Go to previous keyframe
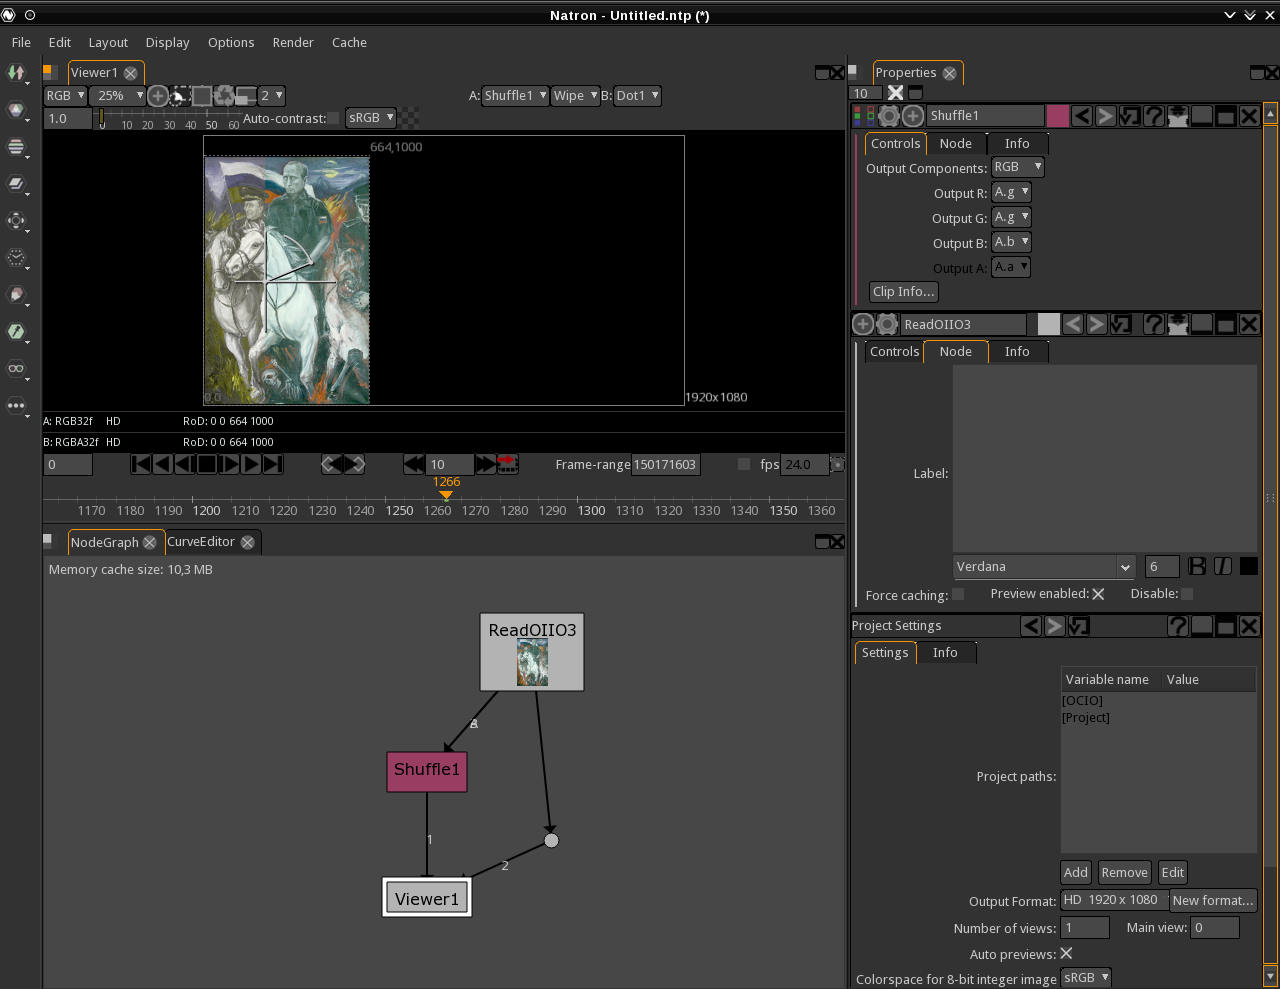The height and width of the screenshot is (989, 1280). 332,464
